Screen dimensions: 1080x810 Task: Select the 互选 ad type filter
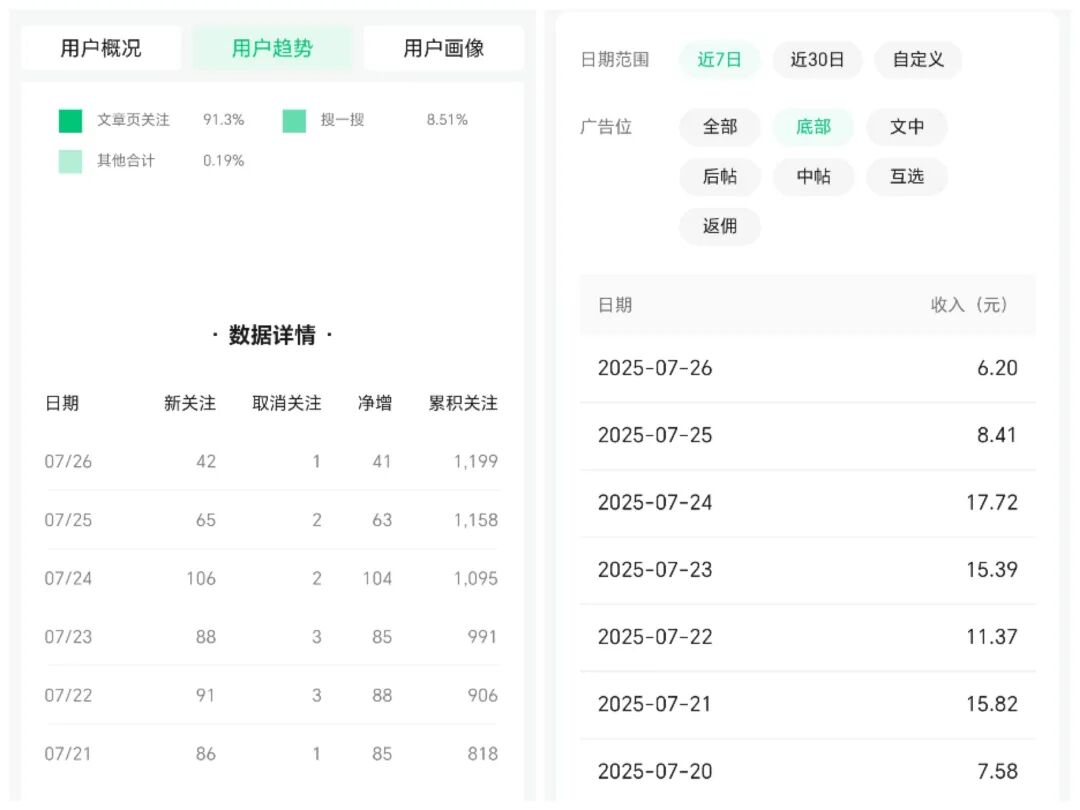coord(906,177)
